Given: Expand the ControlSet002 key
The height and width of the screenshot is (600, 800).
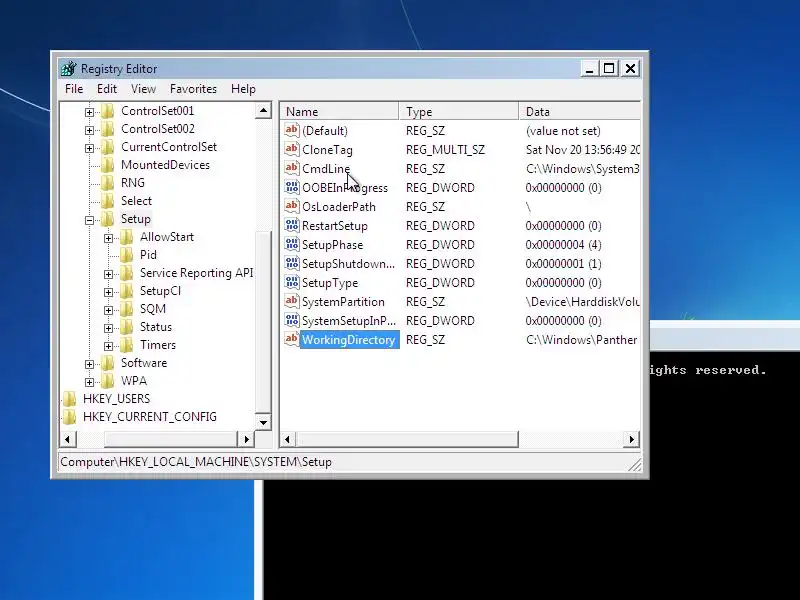Looking at the screenshot, I should pos(89,130).
